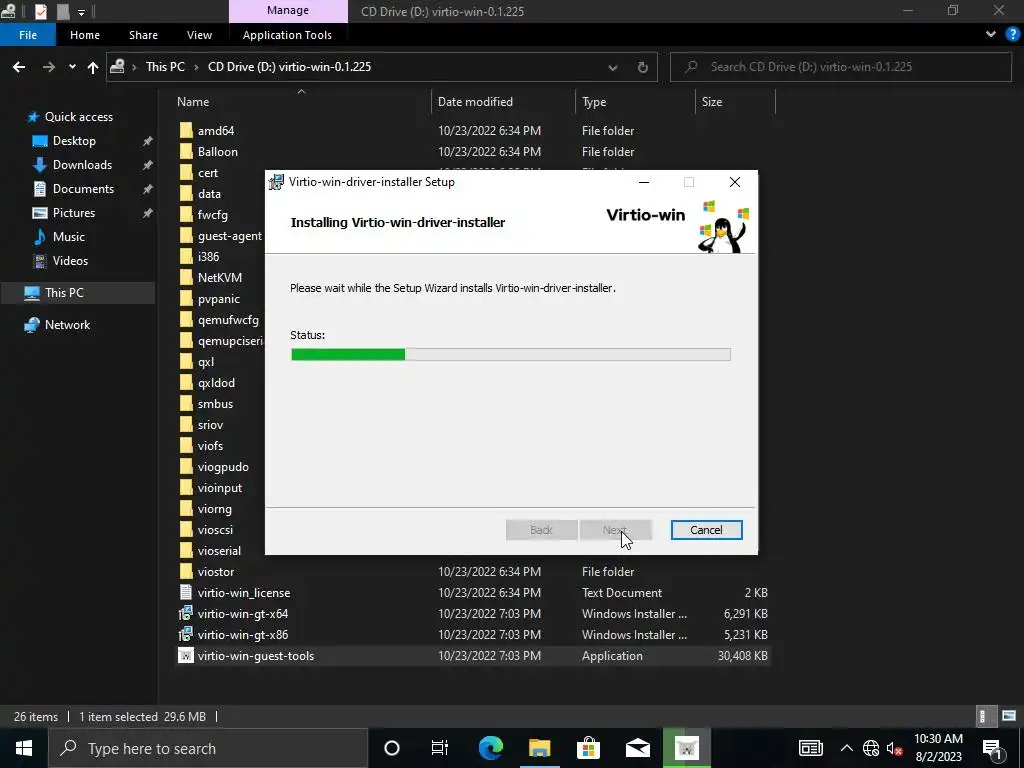Click the Search CD Drive field
1024x768 pixels.
[840, 67]
